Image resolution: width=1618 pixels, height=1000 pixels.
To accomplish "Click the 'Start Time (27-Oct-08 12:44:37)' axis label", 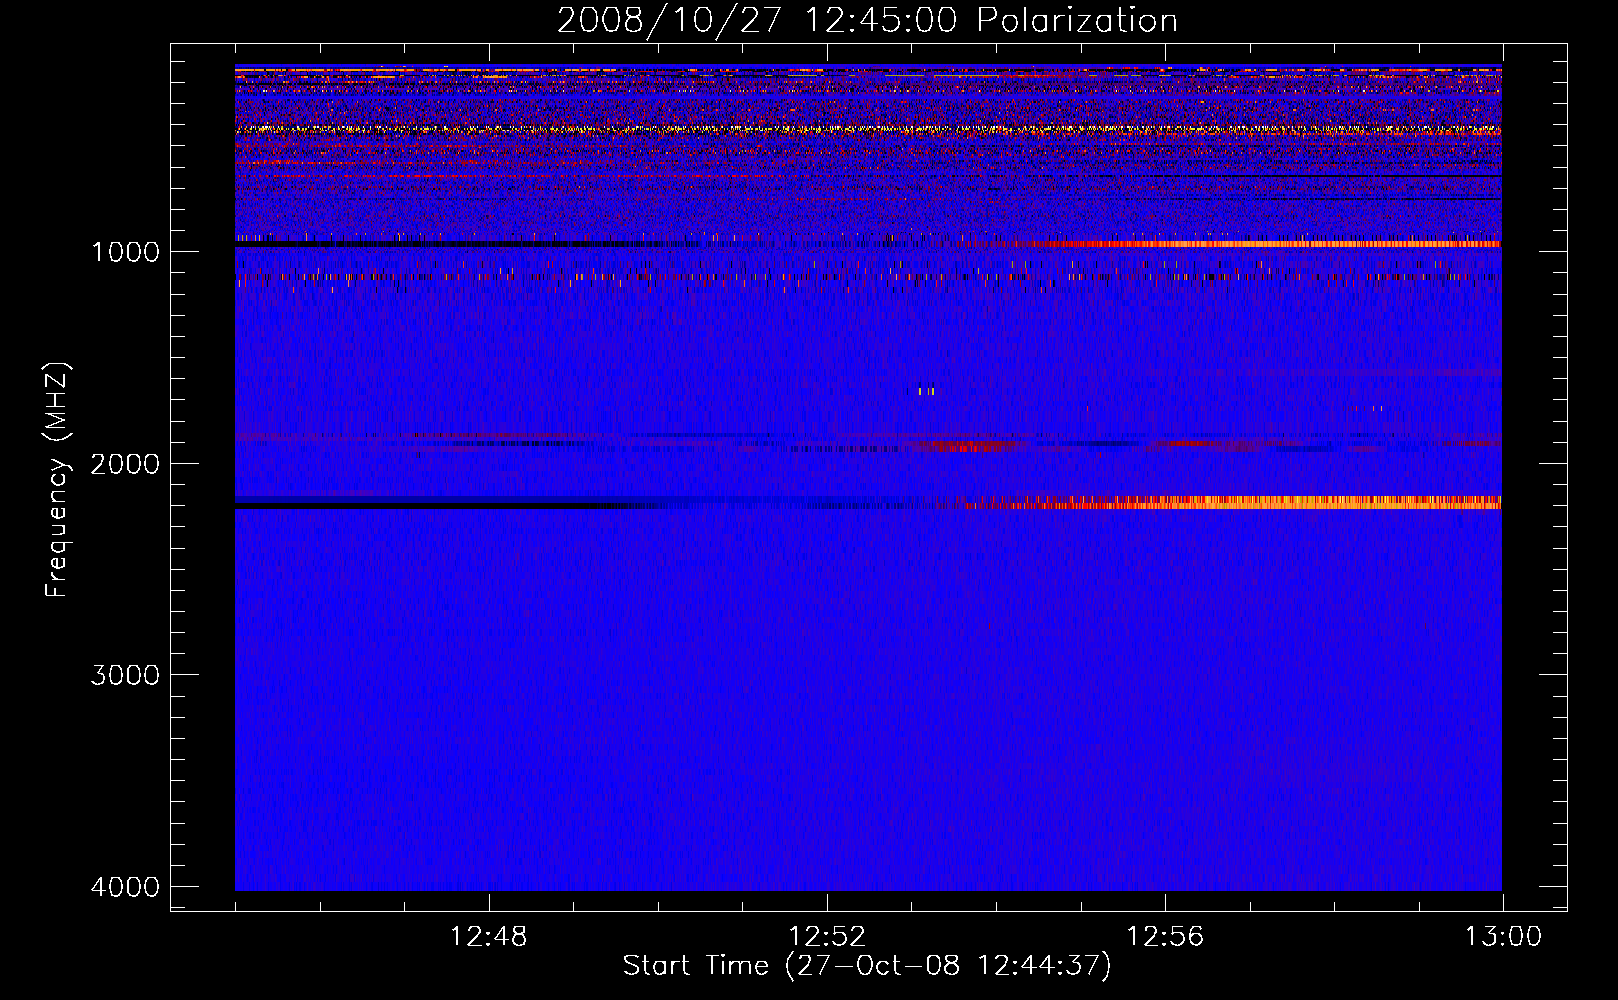I will [x=867, y=966].
